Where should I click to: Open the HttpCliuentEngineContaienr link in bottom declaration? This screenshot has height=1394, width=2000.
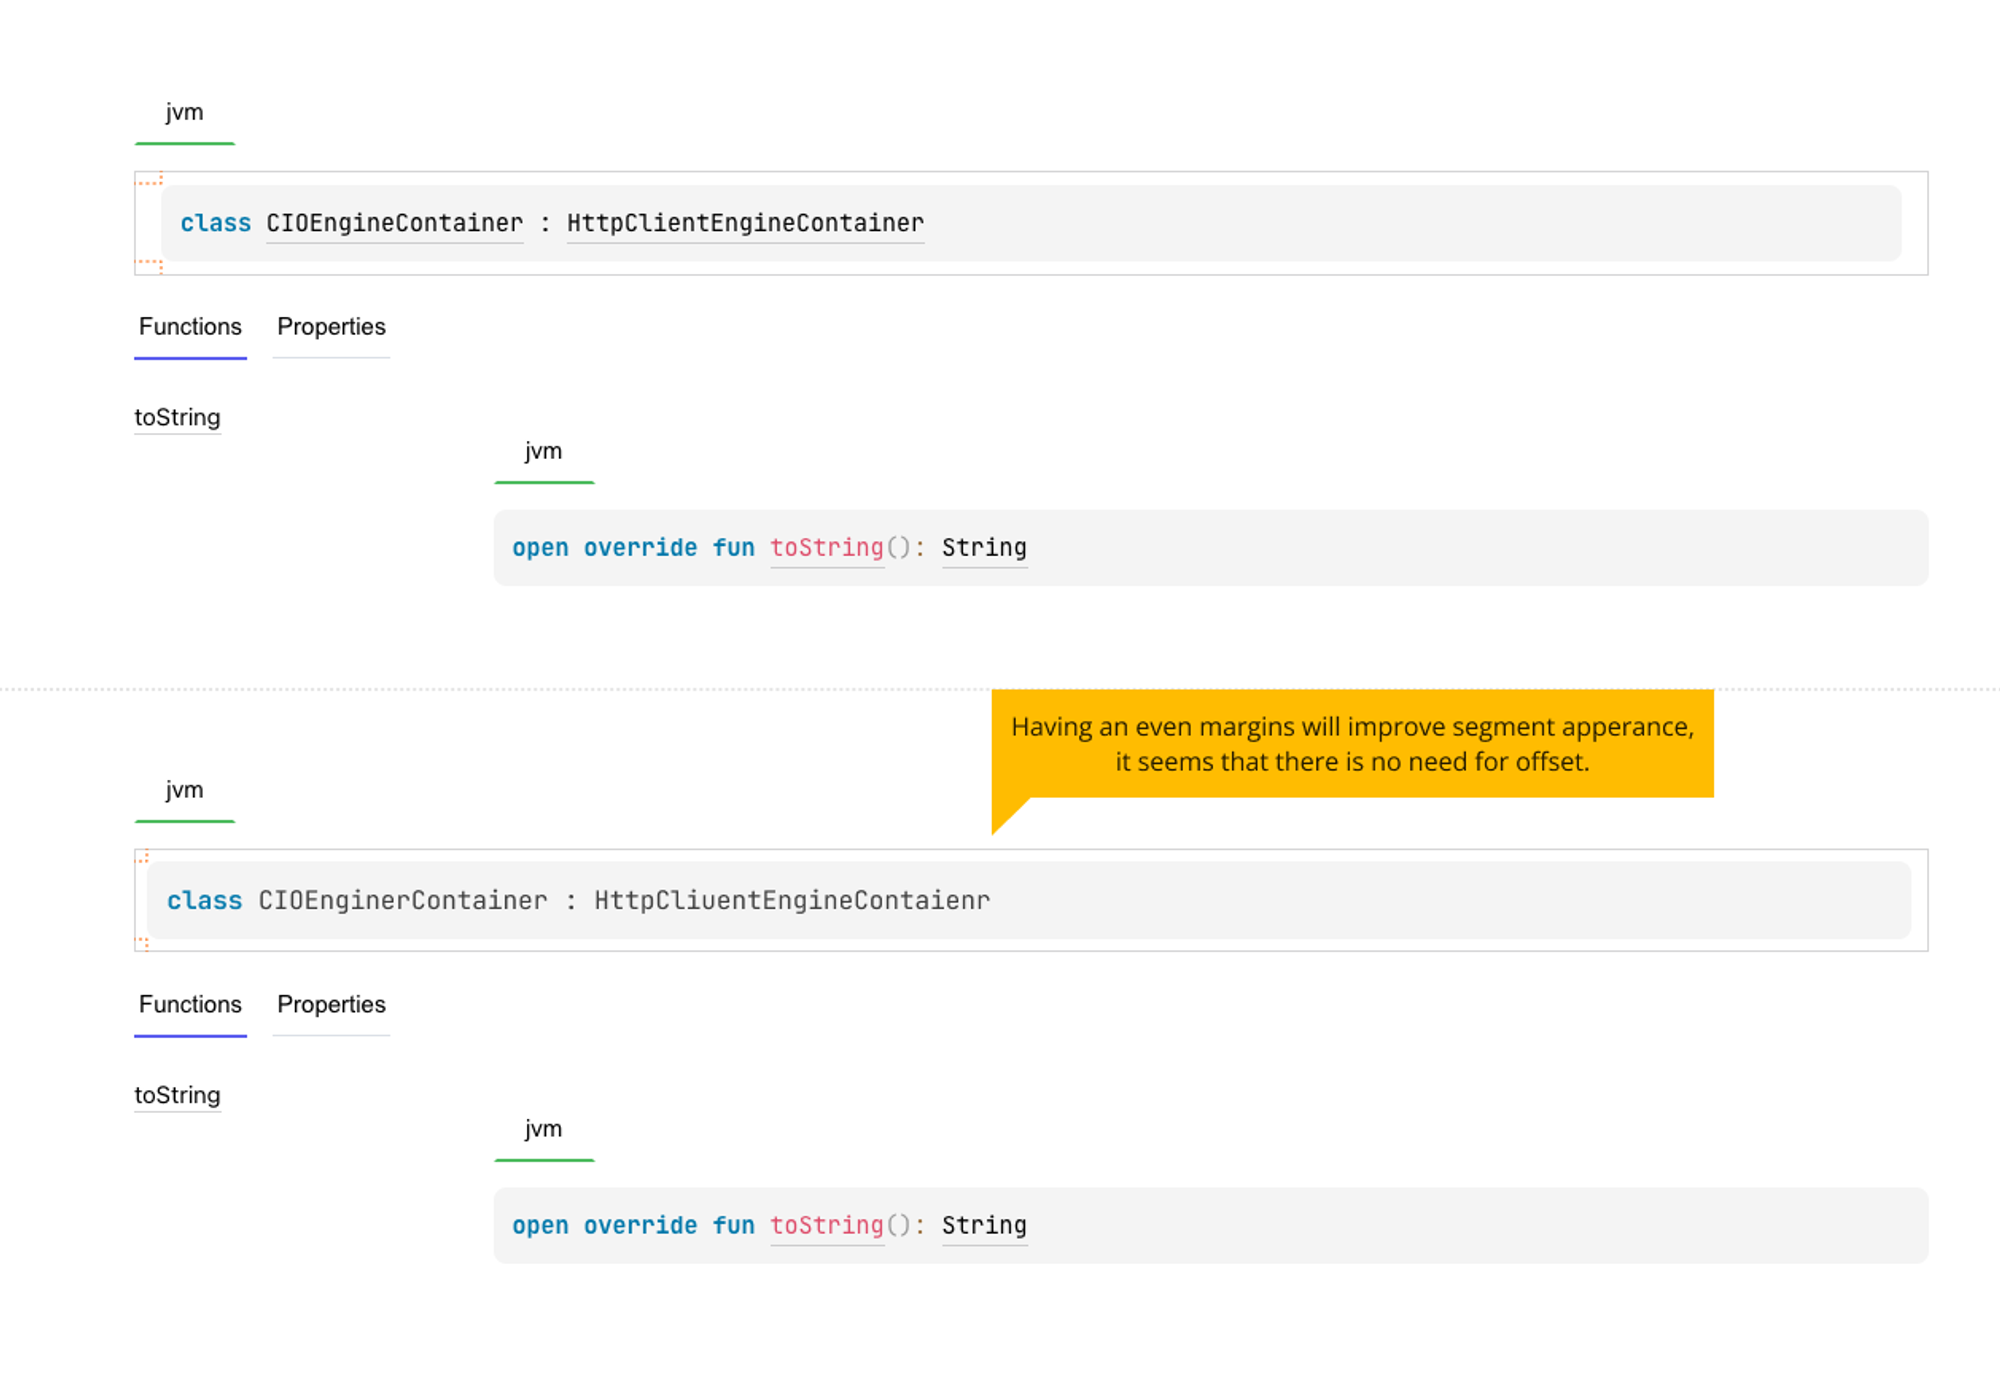pos(791,900)
